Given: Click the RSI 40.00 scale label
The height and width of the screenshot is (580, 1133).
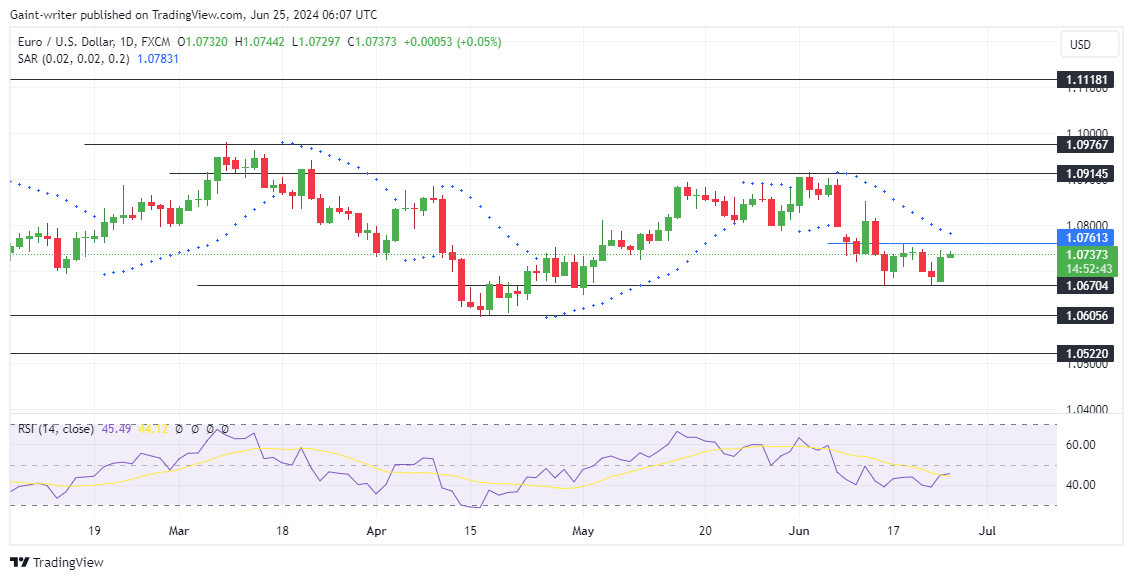Looking at the screenshot, I should pyautogui.click(x=1081, y=485).
